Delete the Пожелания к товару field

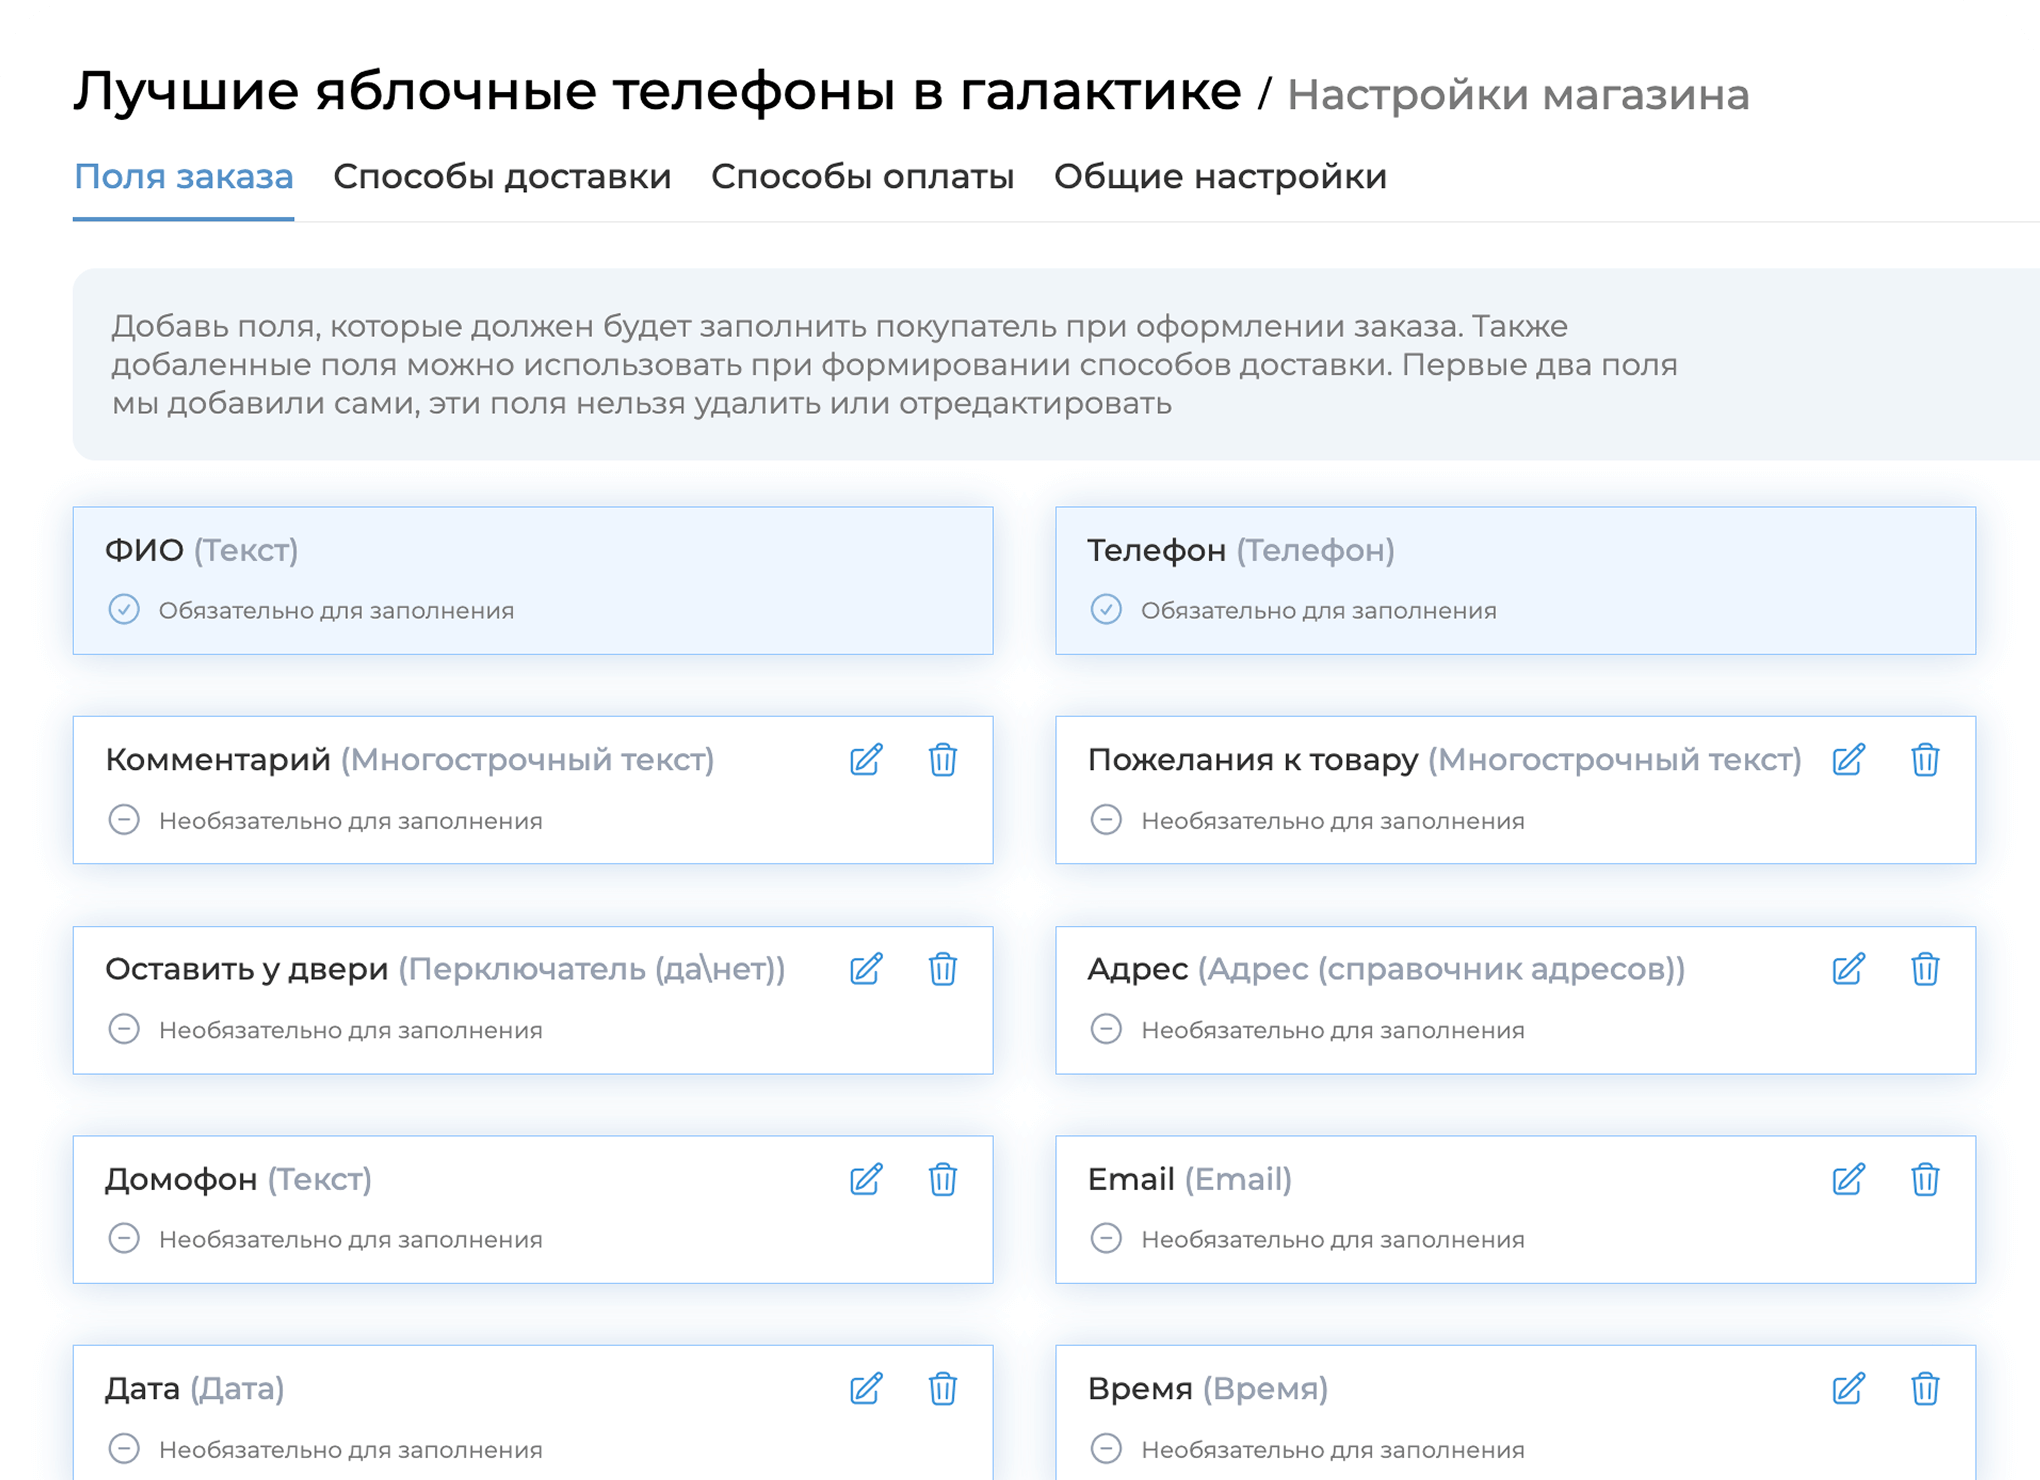click(x=1925, y=760)
